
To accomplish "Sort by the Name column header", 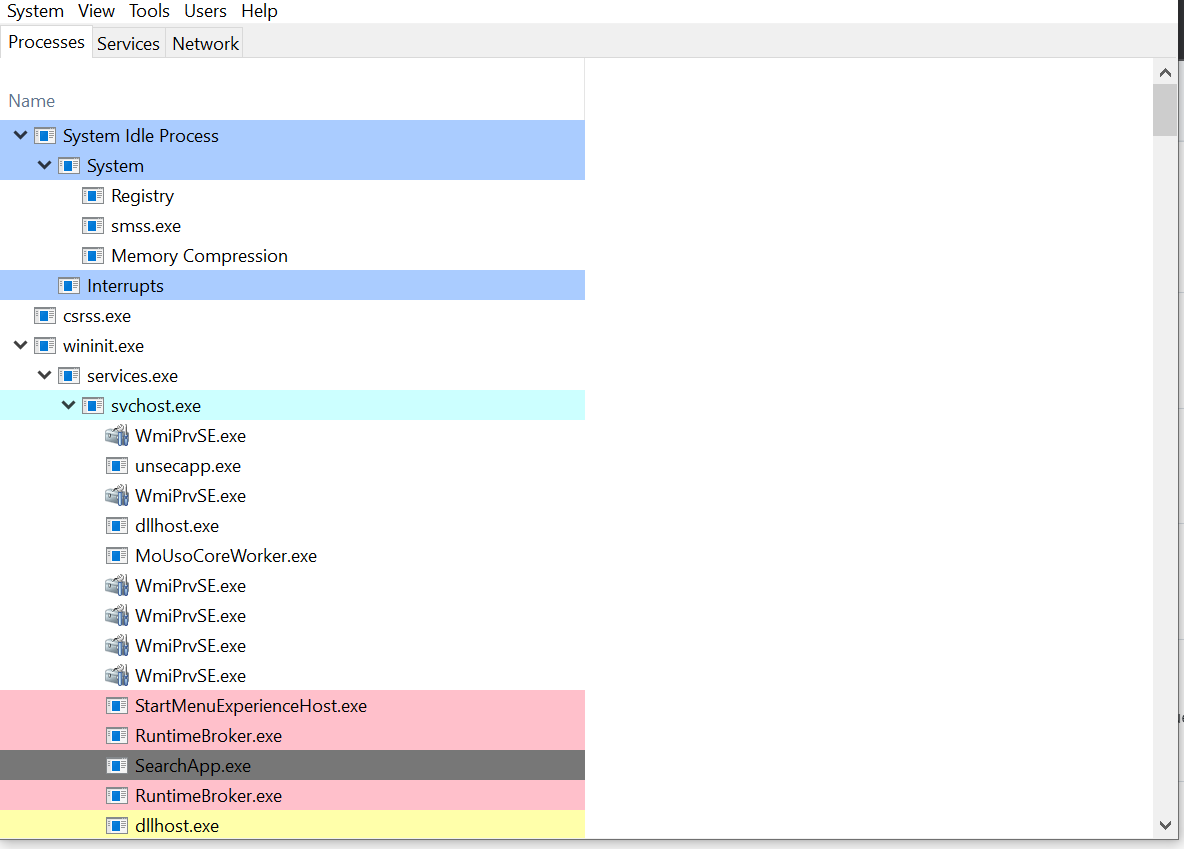I will [31, 100].
